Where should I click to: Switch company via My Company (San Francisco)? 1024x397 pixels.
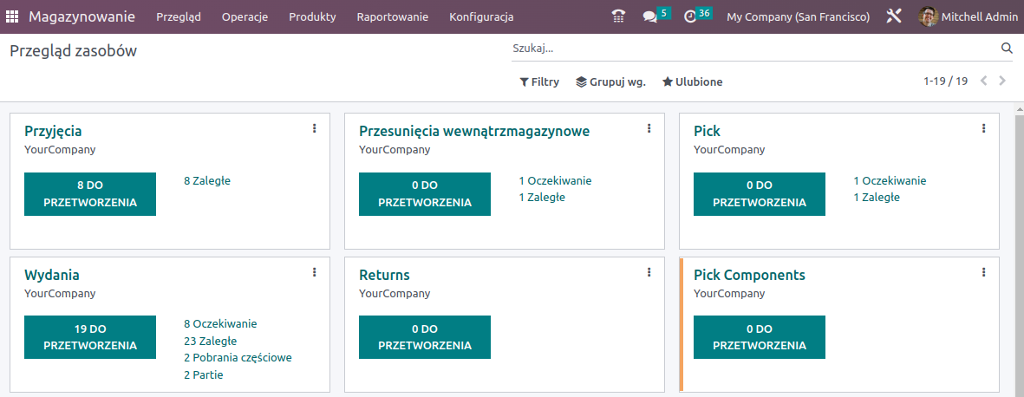[x=798, y=17]
